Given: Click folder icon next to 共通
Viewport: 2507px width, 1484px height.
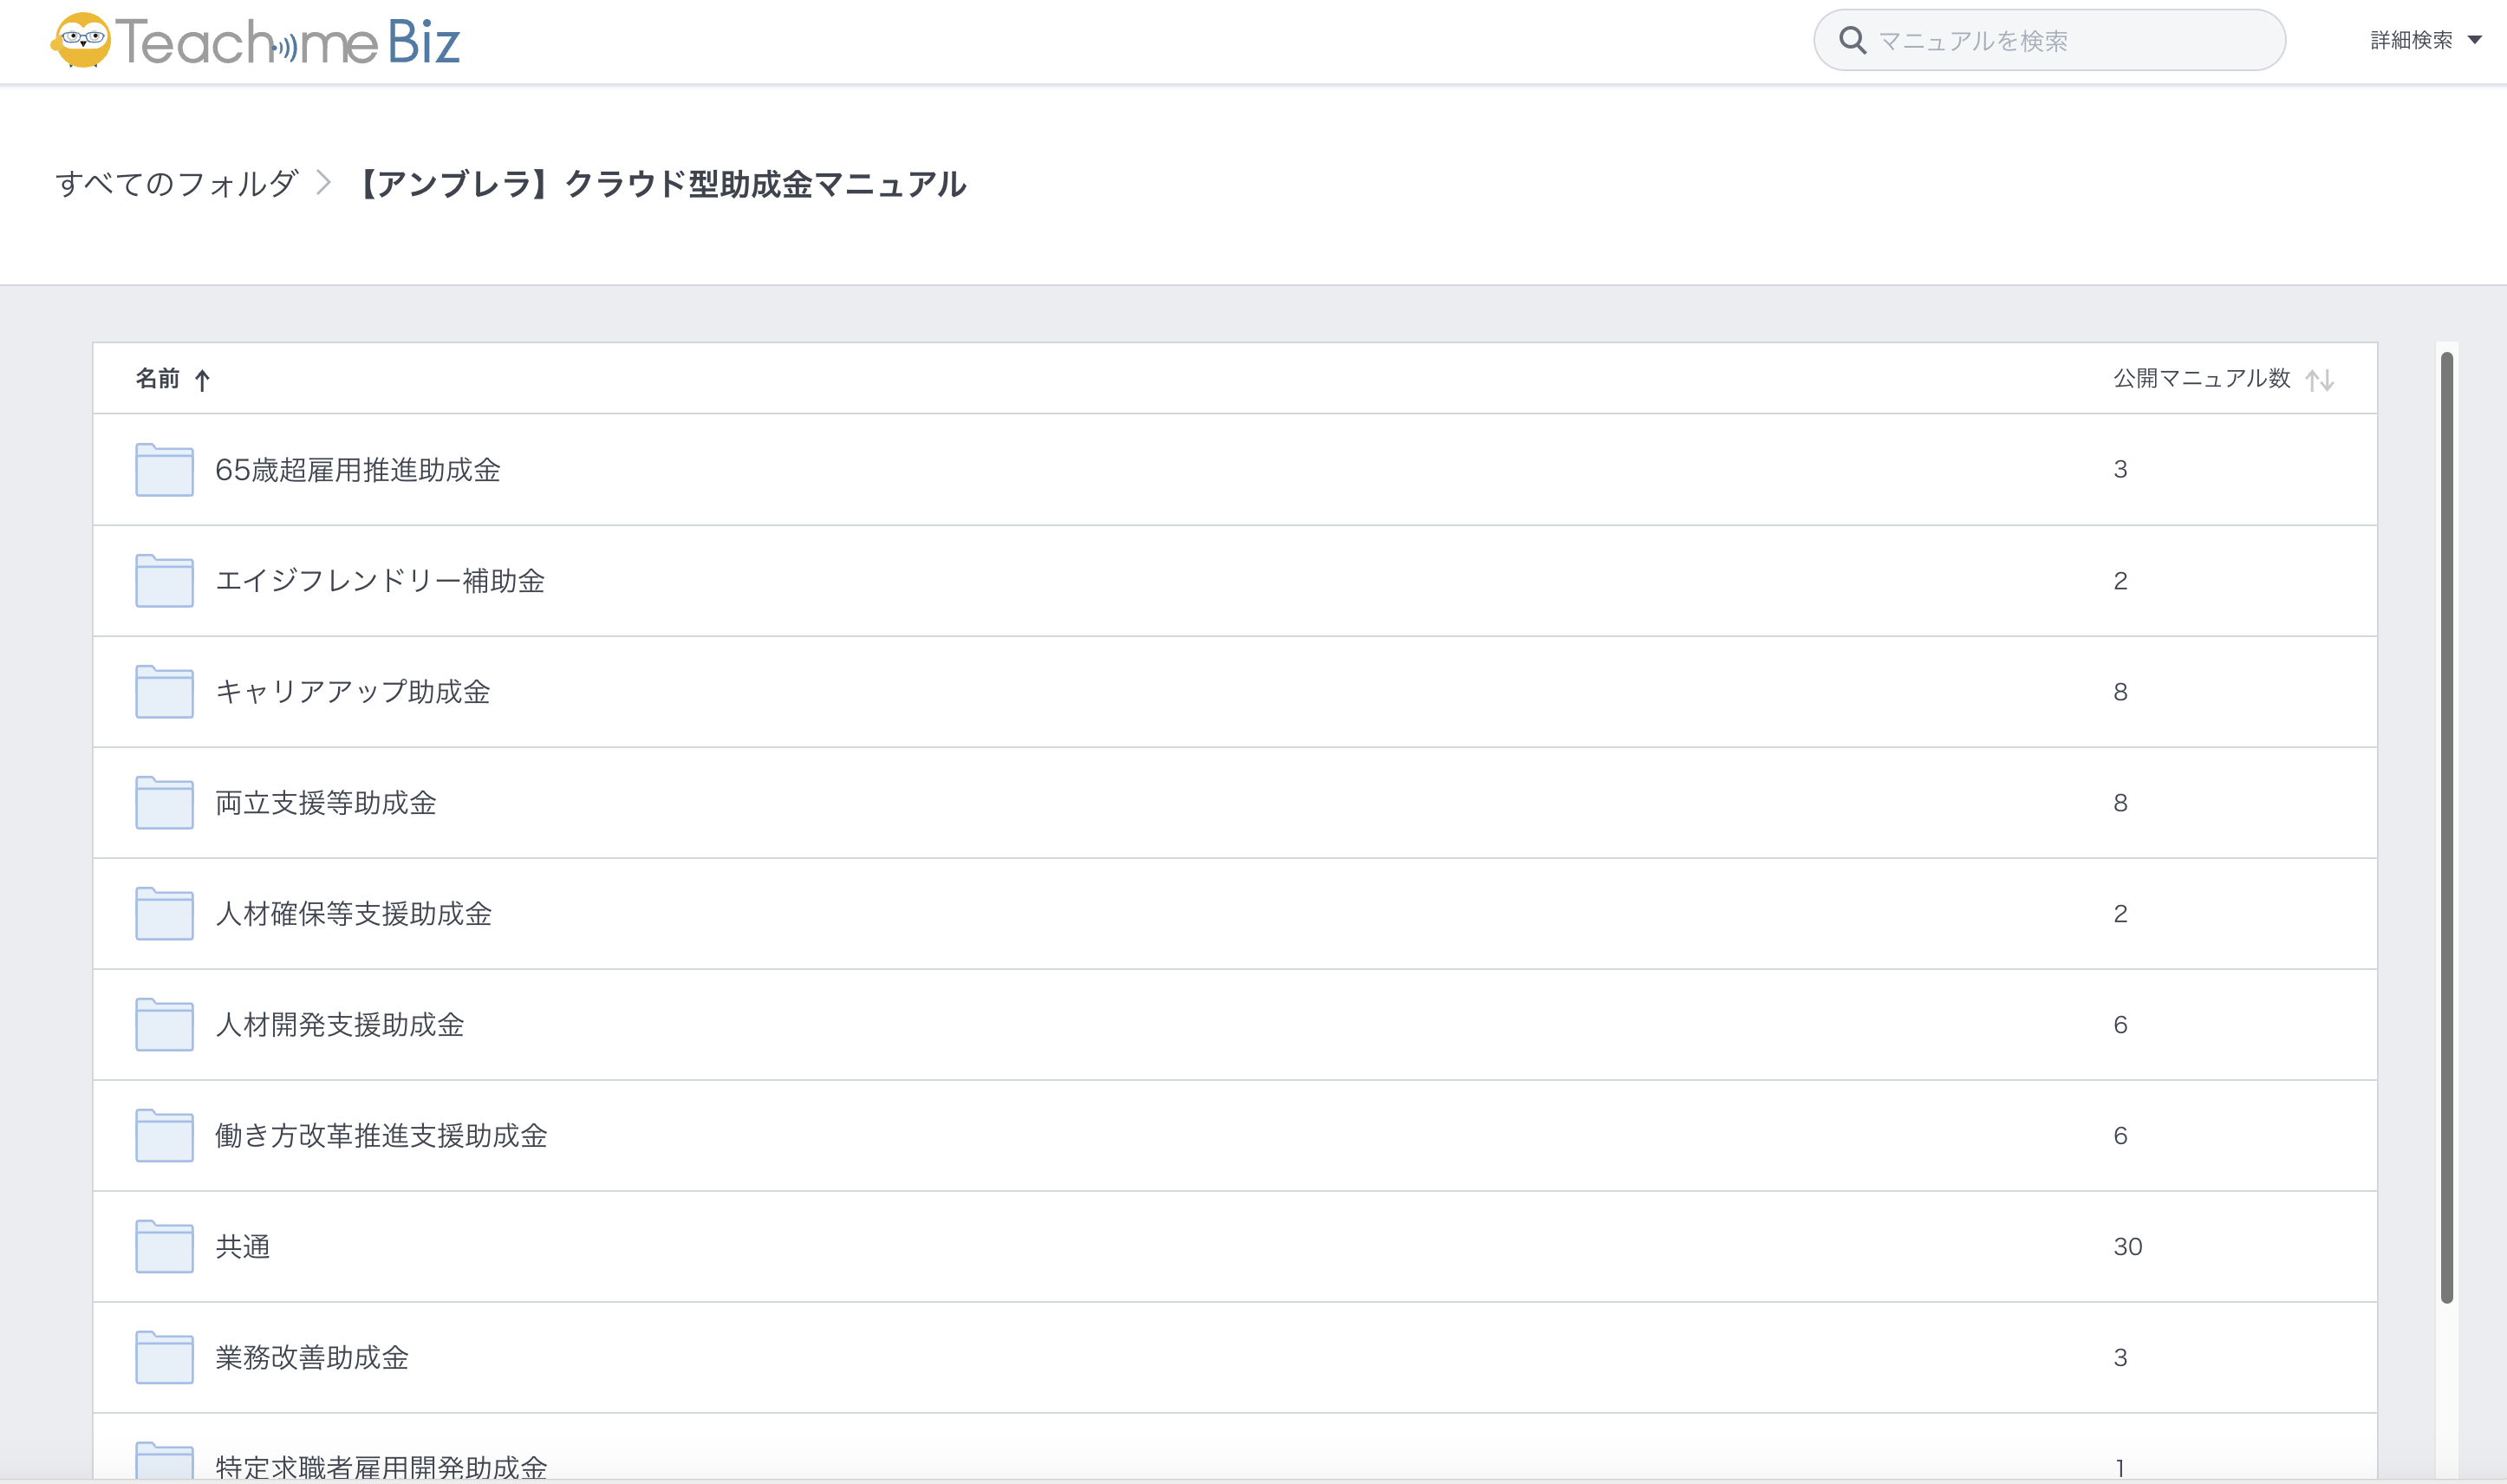Looking at the screenshot, I should pyautogui.click(x=164, y=1247).
